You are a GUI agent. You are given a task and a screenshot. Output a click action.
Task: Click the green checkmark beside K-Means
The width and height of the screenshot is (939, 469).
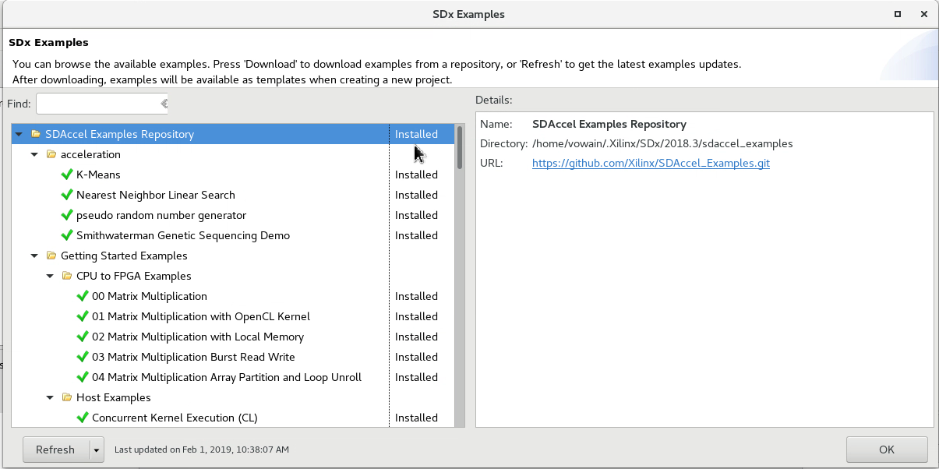pos(67,174)
